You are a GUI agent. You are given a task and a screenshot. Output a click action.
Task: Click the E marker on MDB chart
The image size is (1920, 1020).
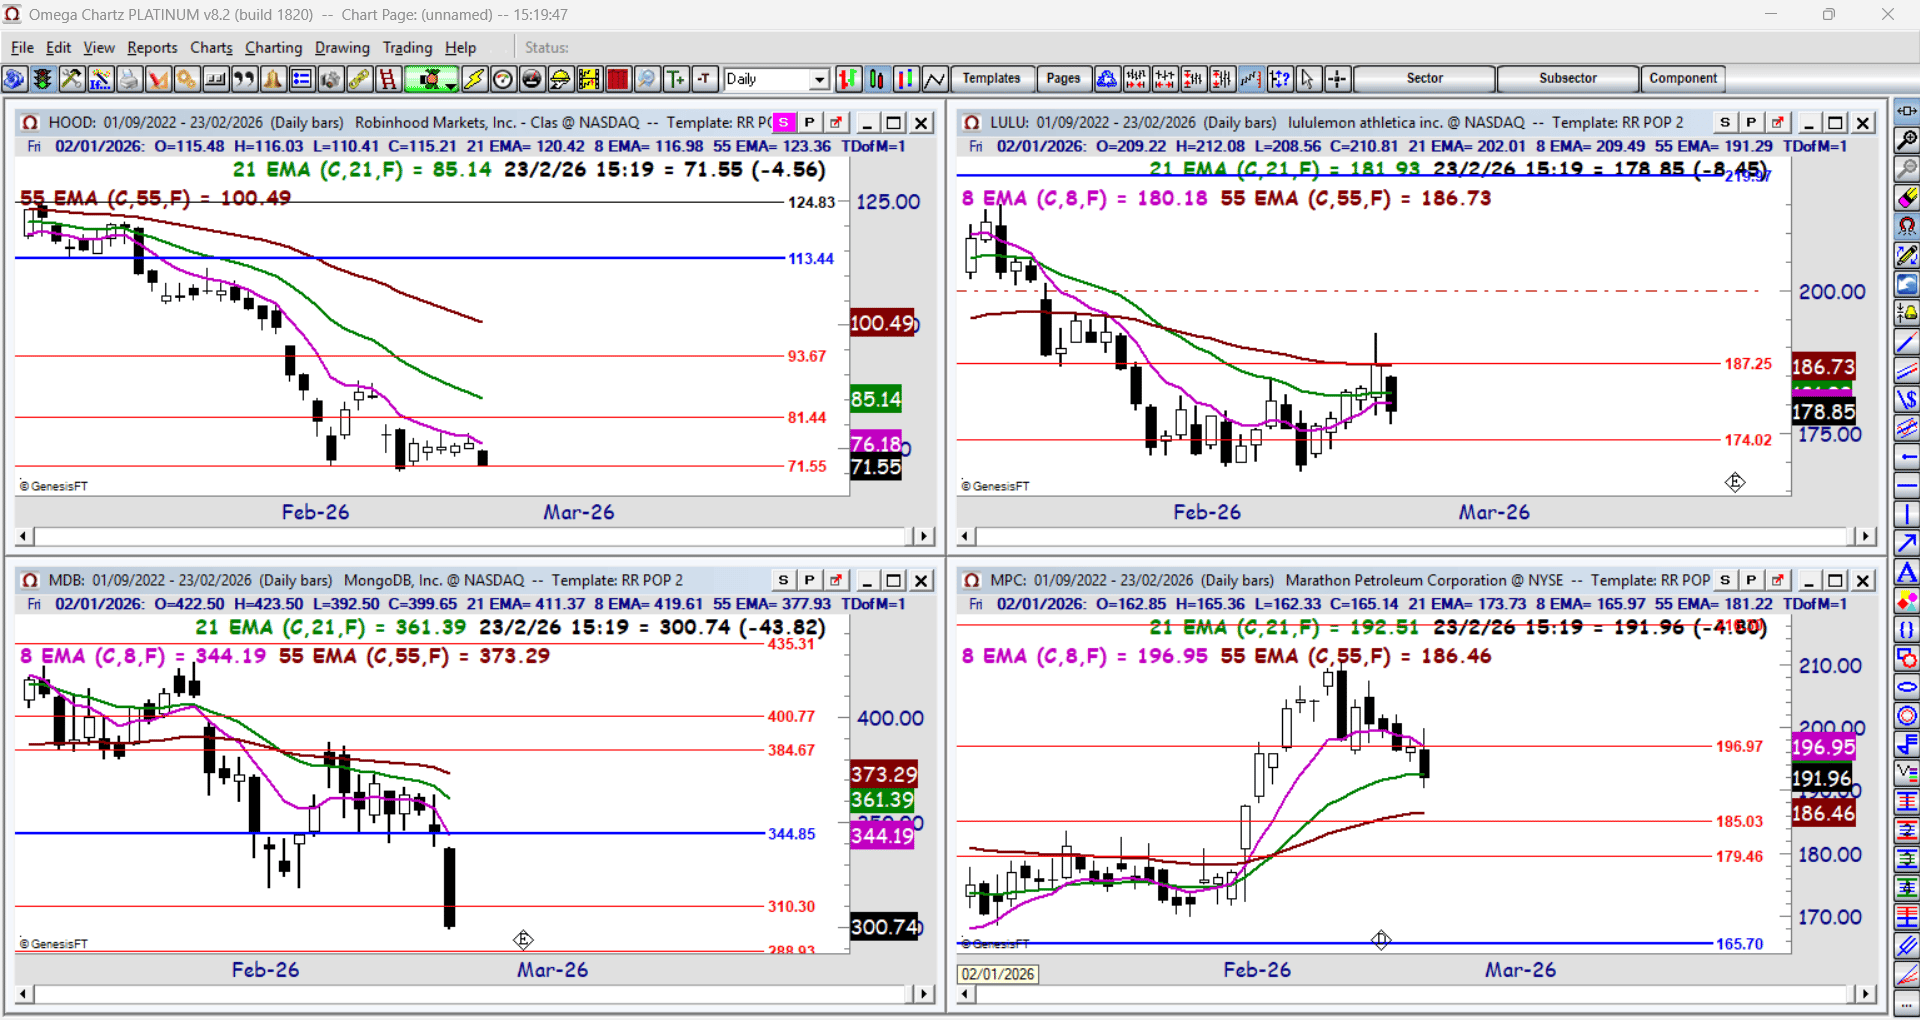pyautogui.click(x=523, y=939)
